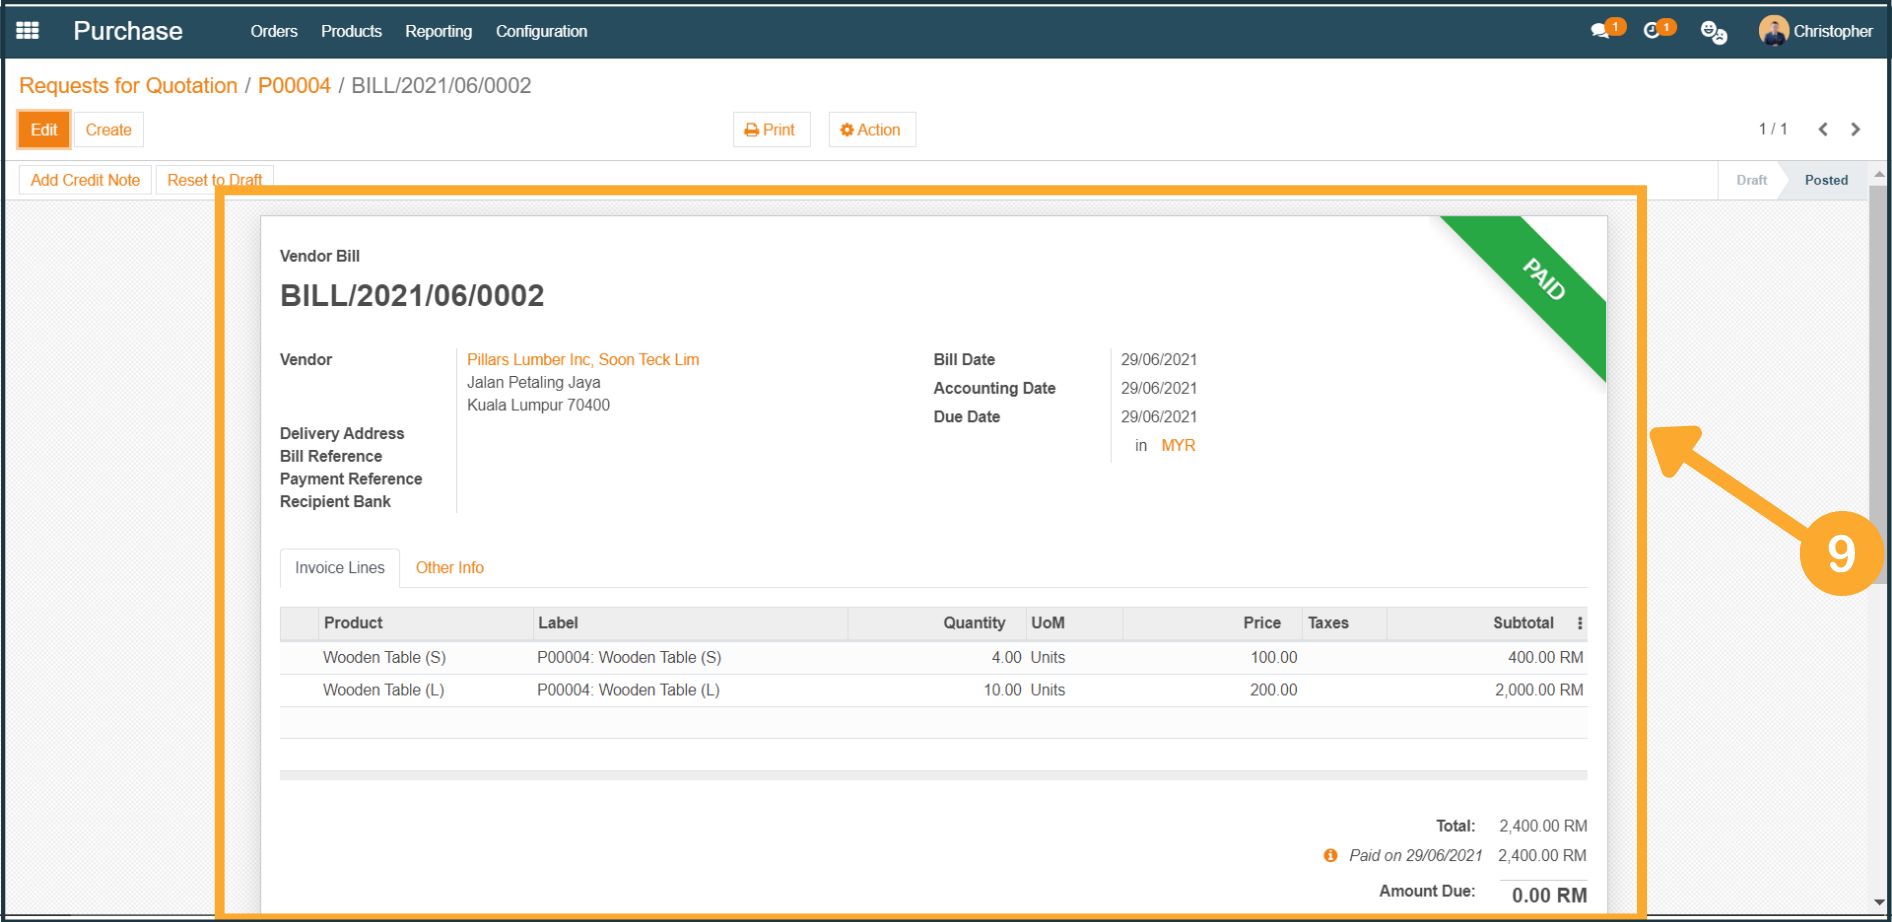Image resolution: width=1892 pixels, height=922 pixels.
Task: Open the Configuration menu
Action: 541,31
